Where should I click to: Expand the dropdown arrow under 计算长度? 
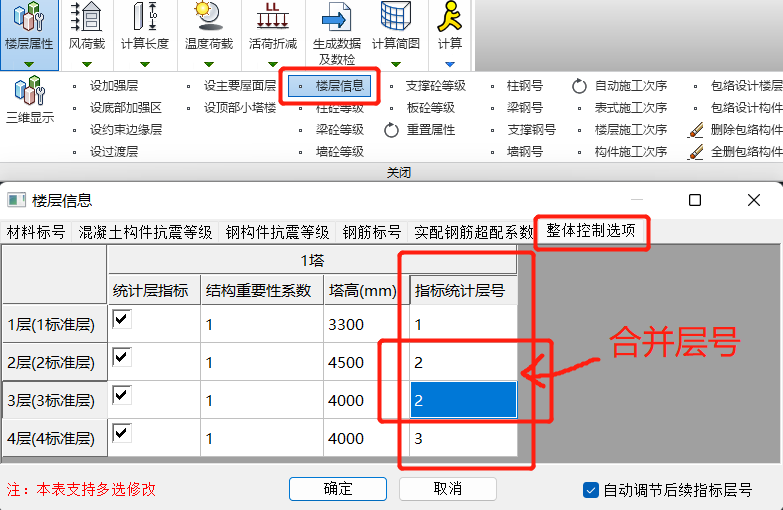[145, 64]
